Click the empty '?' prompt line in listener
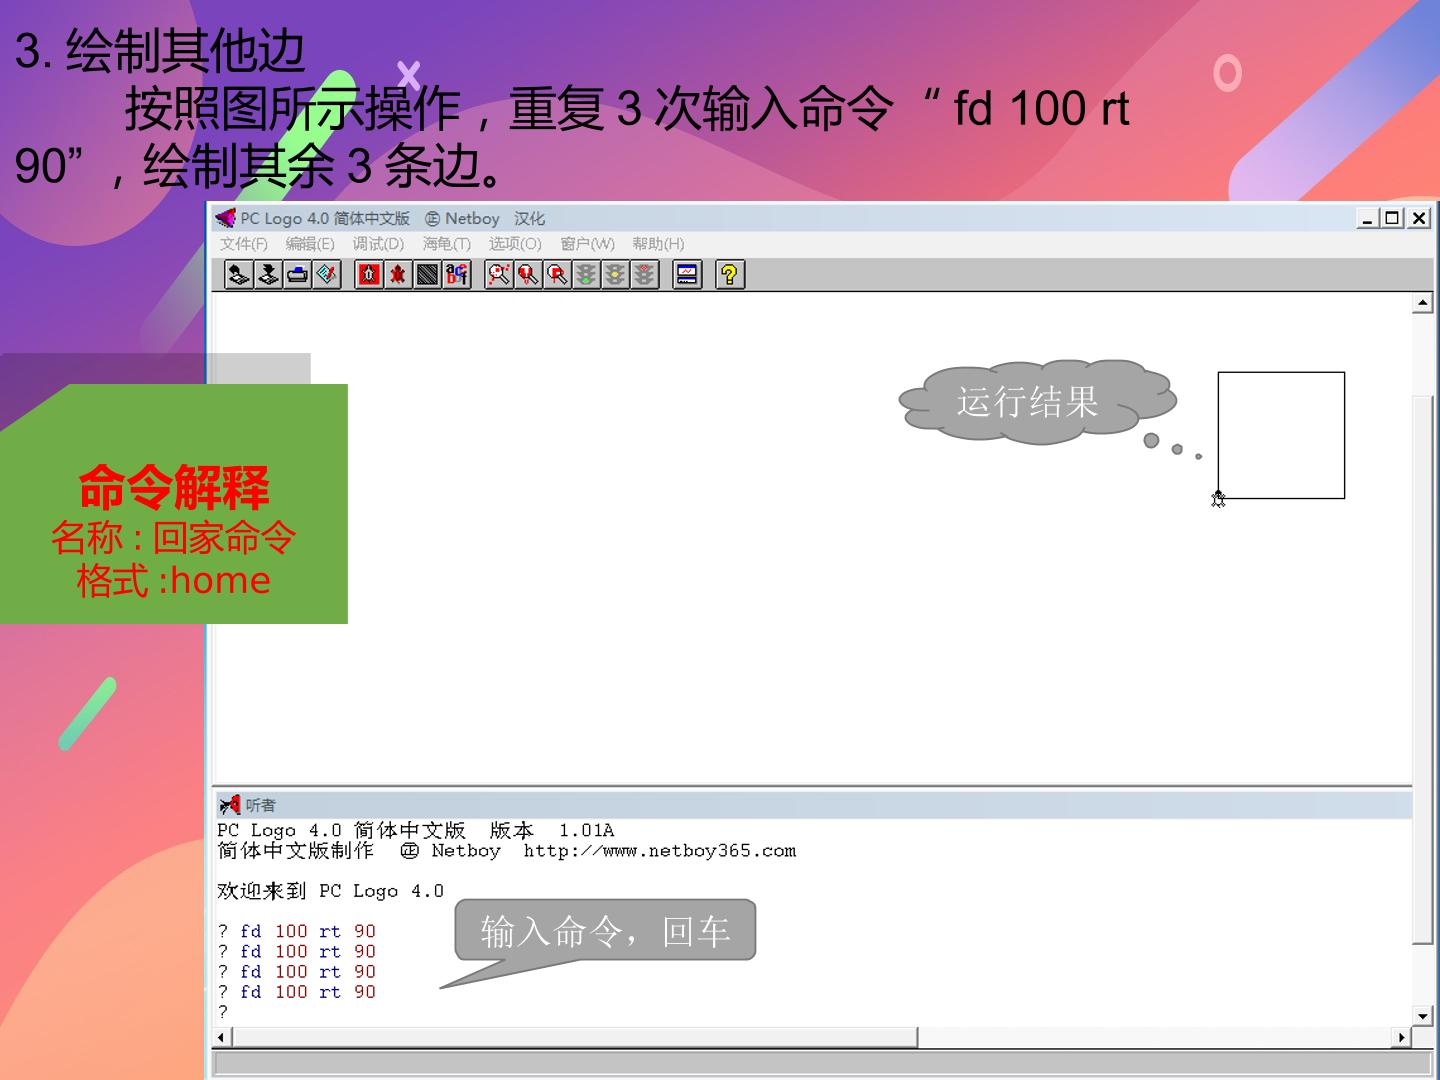The image size is (1440, 1080). pyautogui.click(x=223, y=1012)
